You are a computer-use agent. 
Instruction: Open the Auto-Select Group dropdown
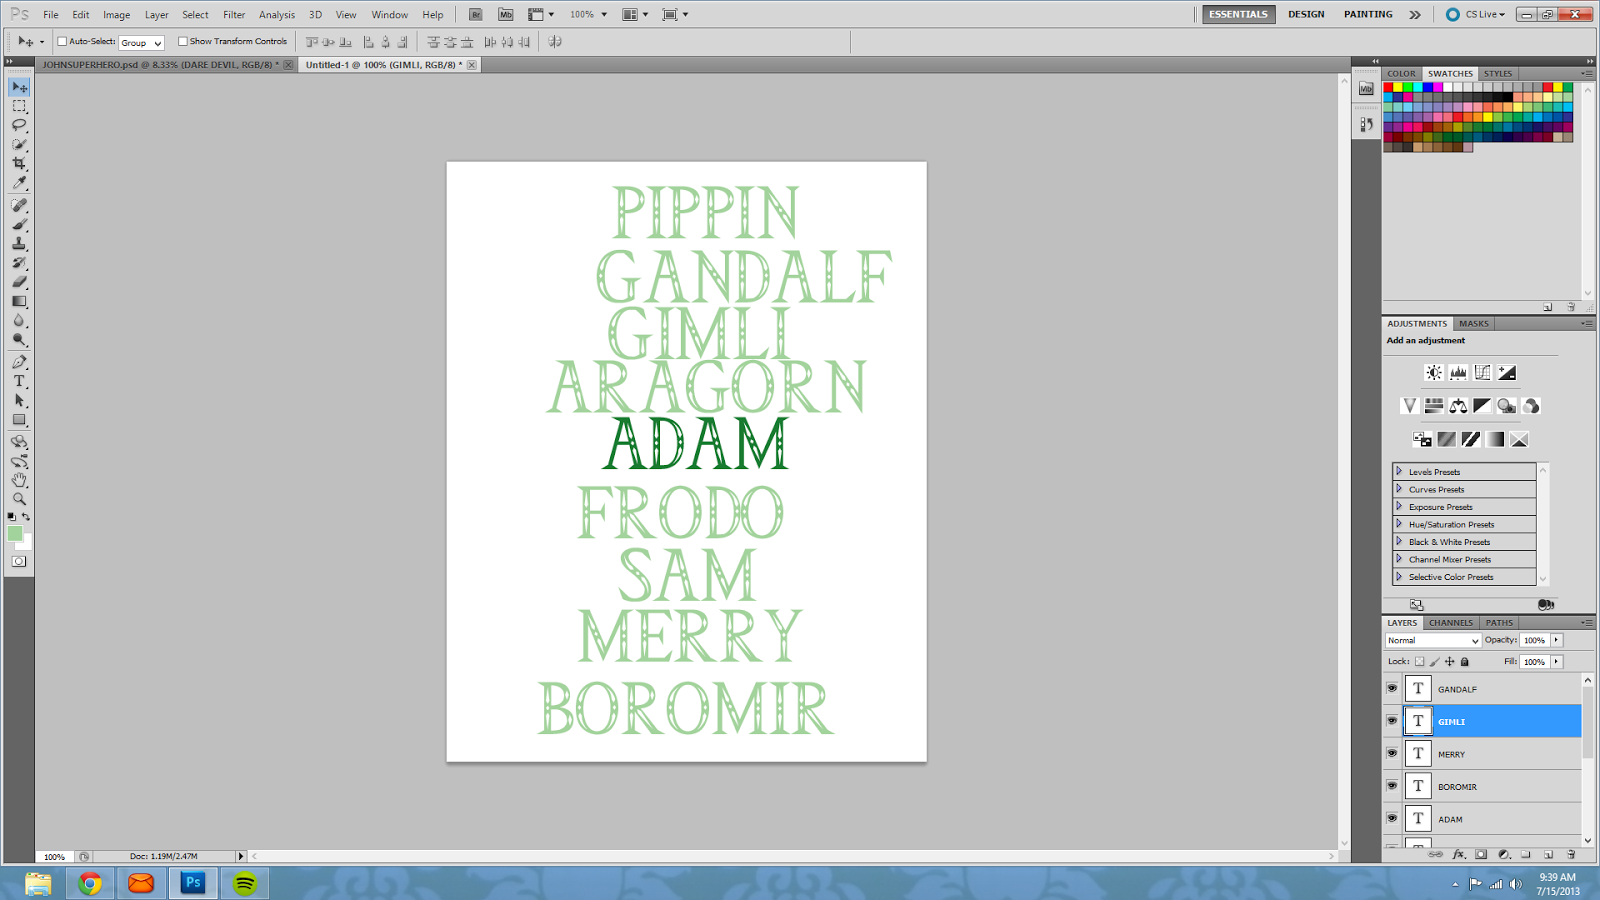pyautogui.click(x=141, y=43)
